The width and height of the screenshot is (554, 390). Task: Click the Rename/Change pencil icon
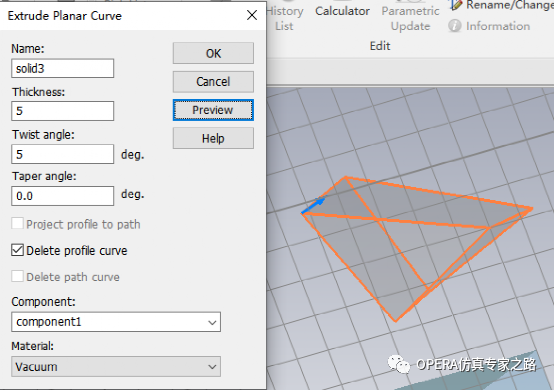point(455,5)
